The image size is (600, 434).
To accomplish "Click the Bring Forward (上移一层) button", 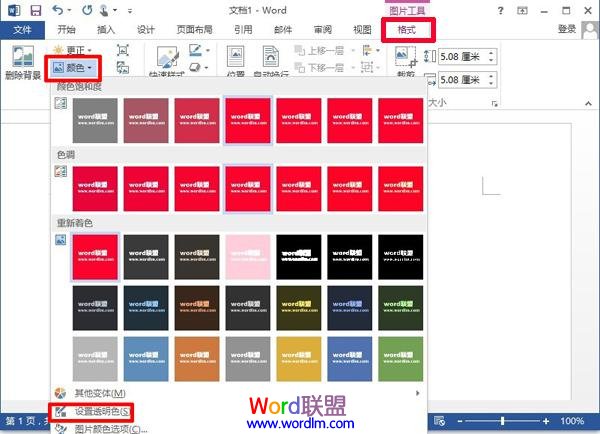I will tap(320, 50).
